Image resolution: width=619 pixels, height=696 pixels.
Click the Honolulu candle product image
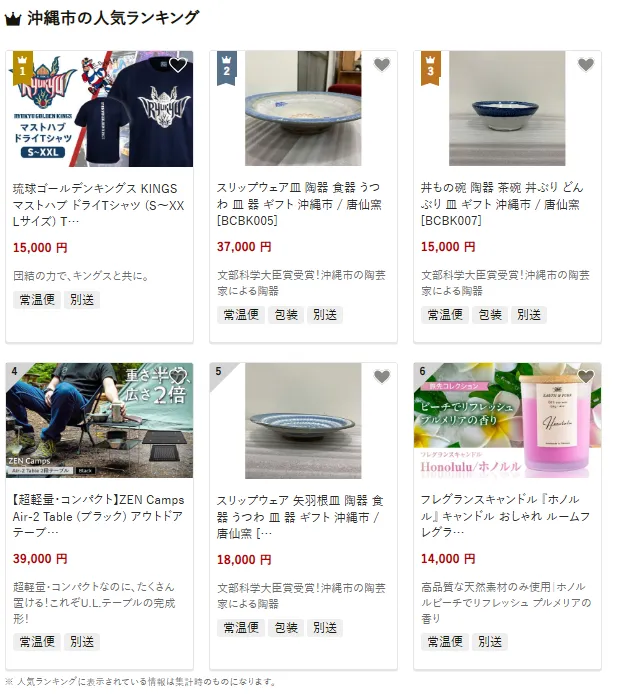(507, 421)
